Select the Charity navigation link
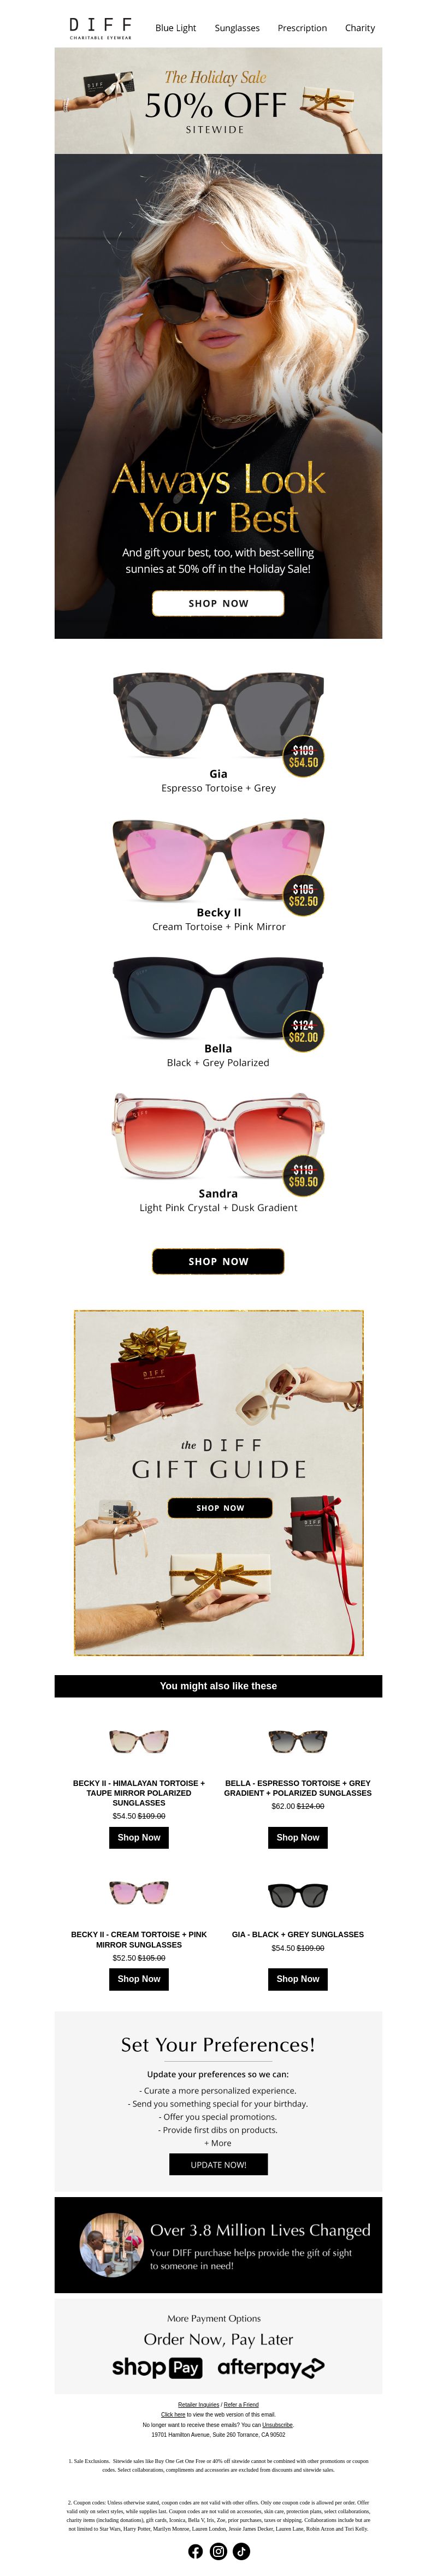This screenshot has height=2576, width=437. pos(360,28)
